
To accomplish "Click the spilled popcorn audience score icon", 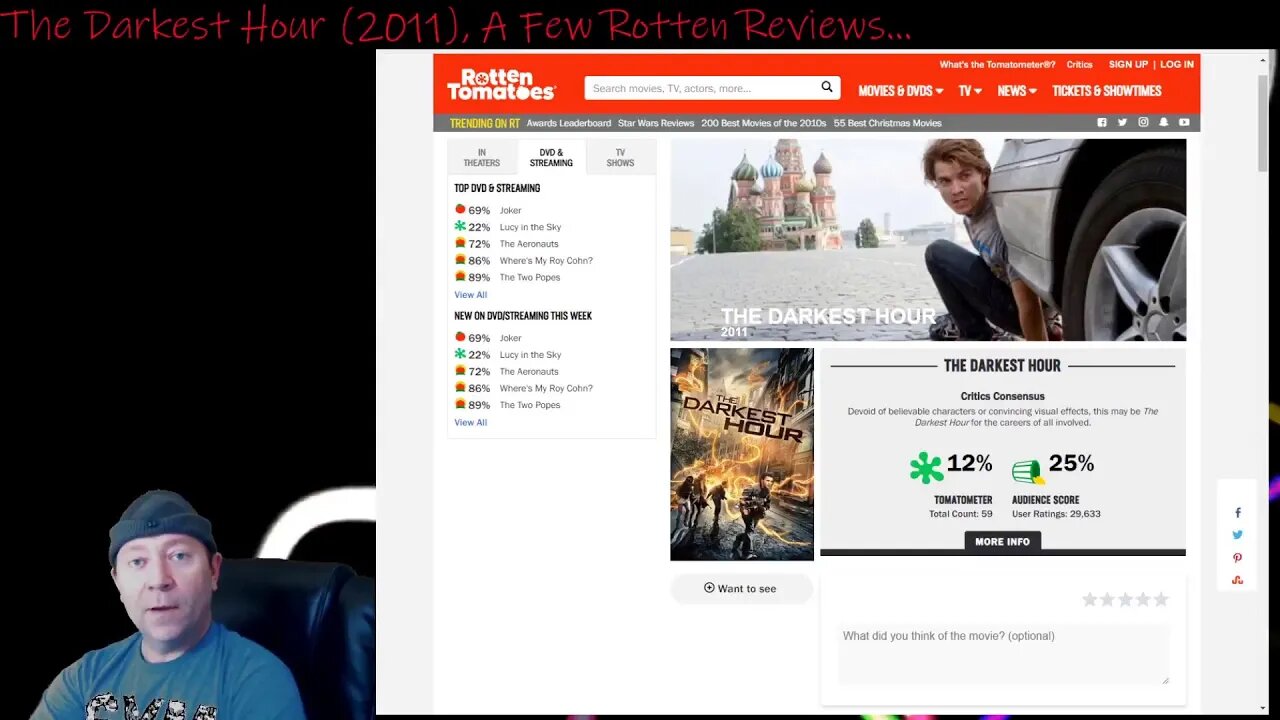I will click(1027, 470).
